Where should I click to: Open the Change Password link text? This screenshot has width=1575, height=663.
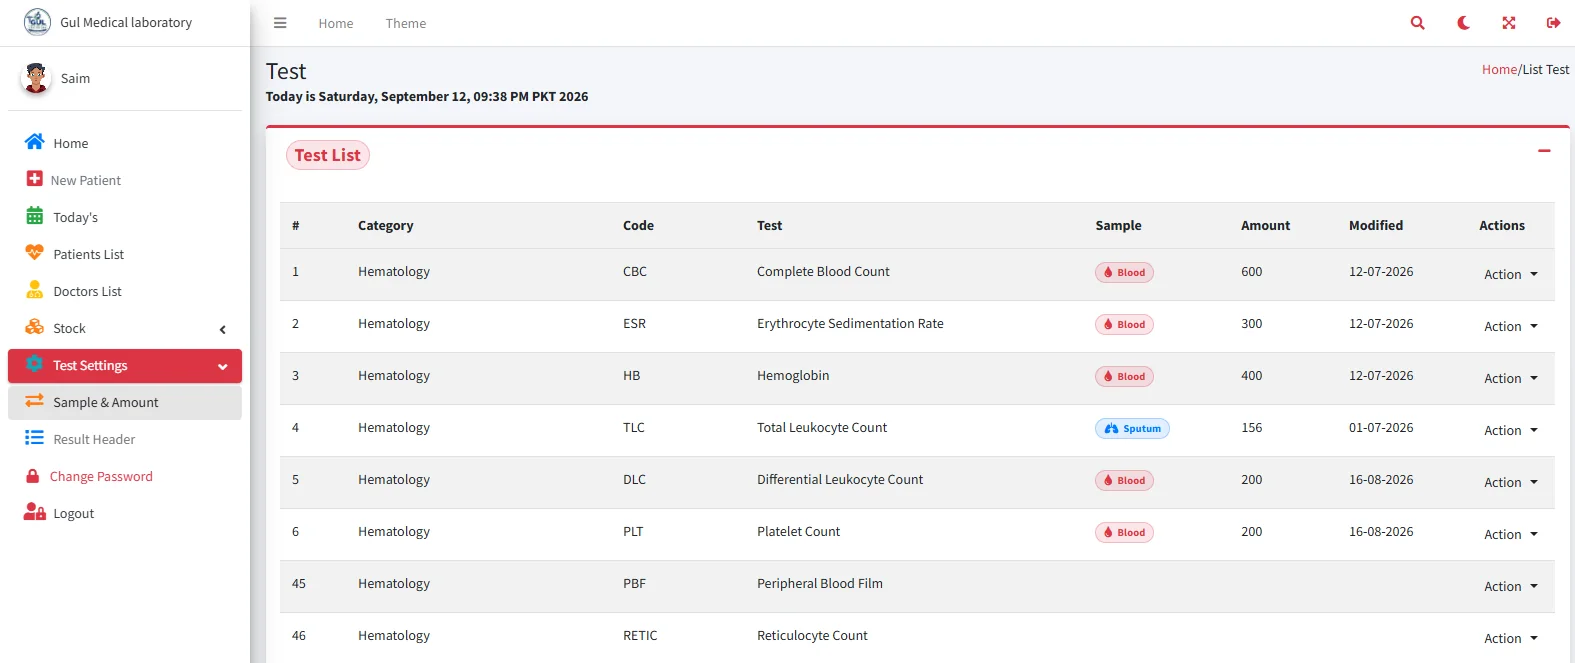pos(101,476)
